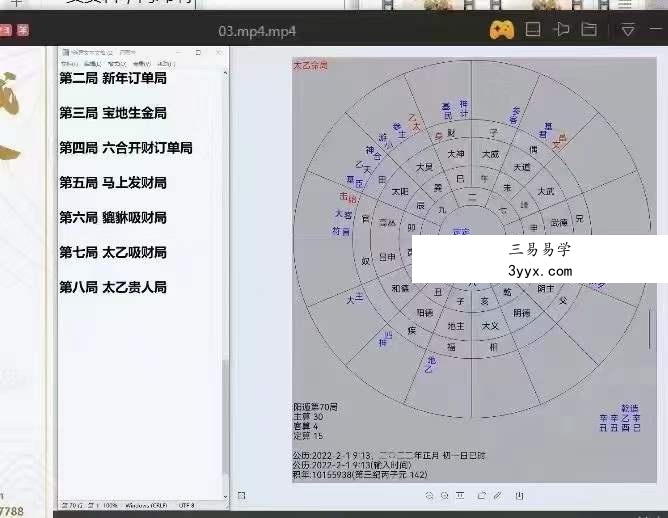Open the folder icon in player title bar
This screenshot has height=518, width=668.
(589, 29)
